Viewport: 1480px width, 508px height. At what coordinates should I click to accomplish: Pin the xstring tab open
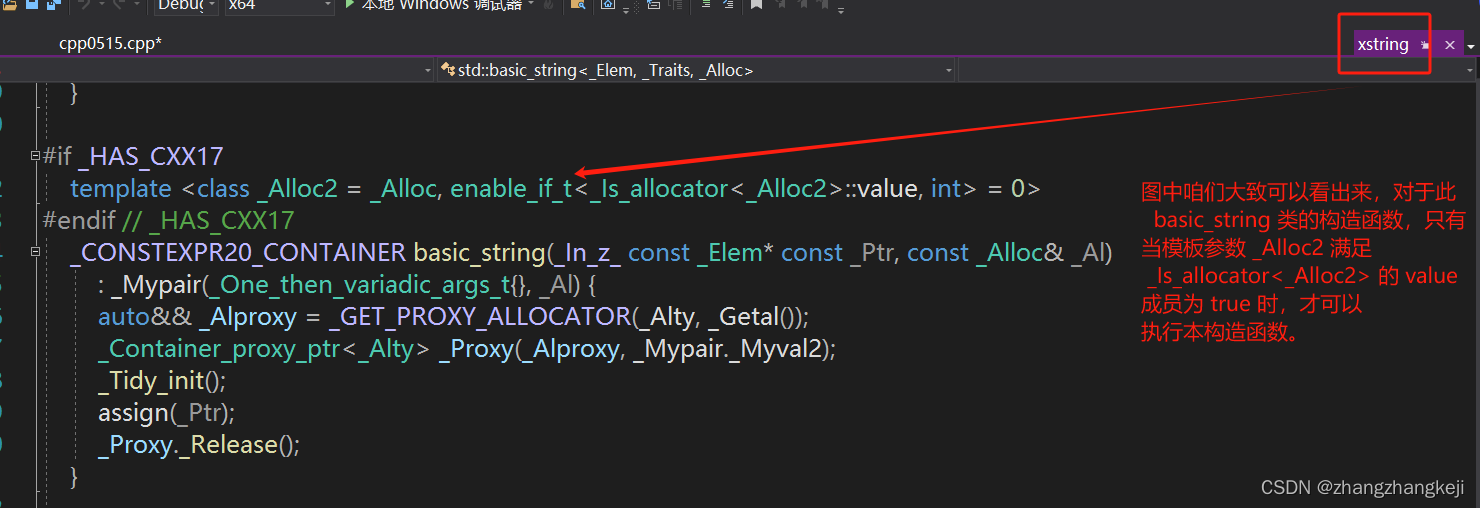(x=1425, y=45)
